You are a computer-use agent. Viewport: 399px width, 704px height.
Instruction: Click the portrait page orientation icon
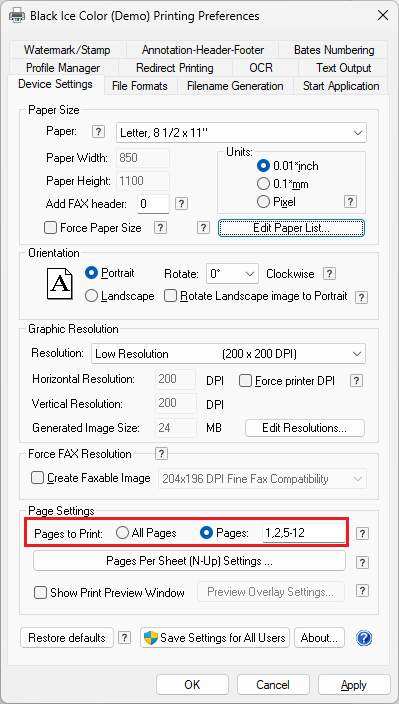59,284
